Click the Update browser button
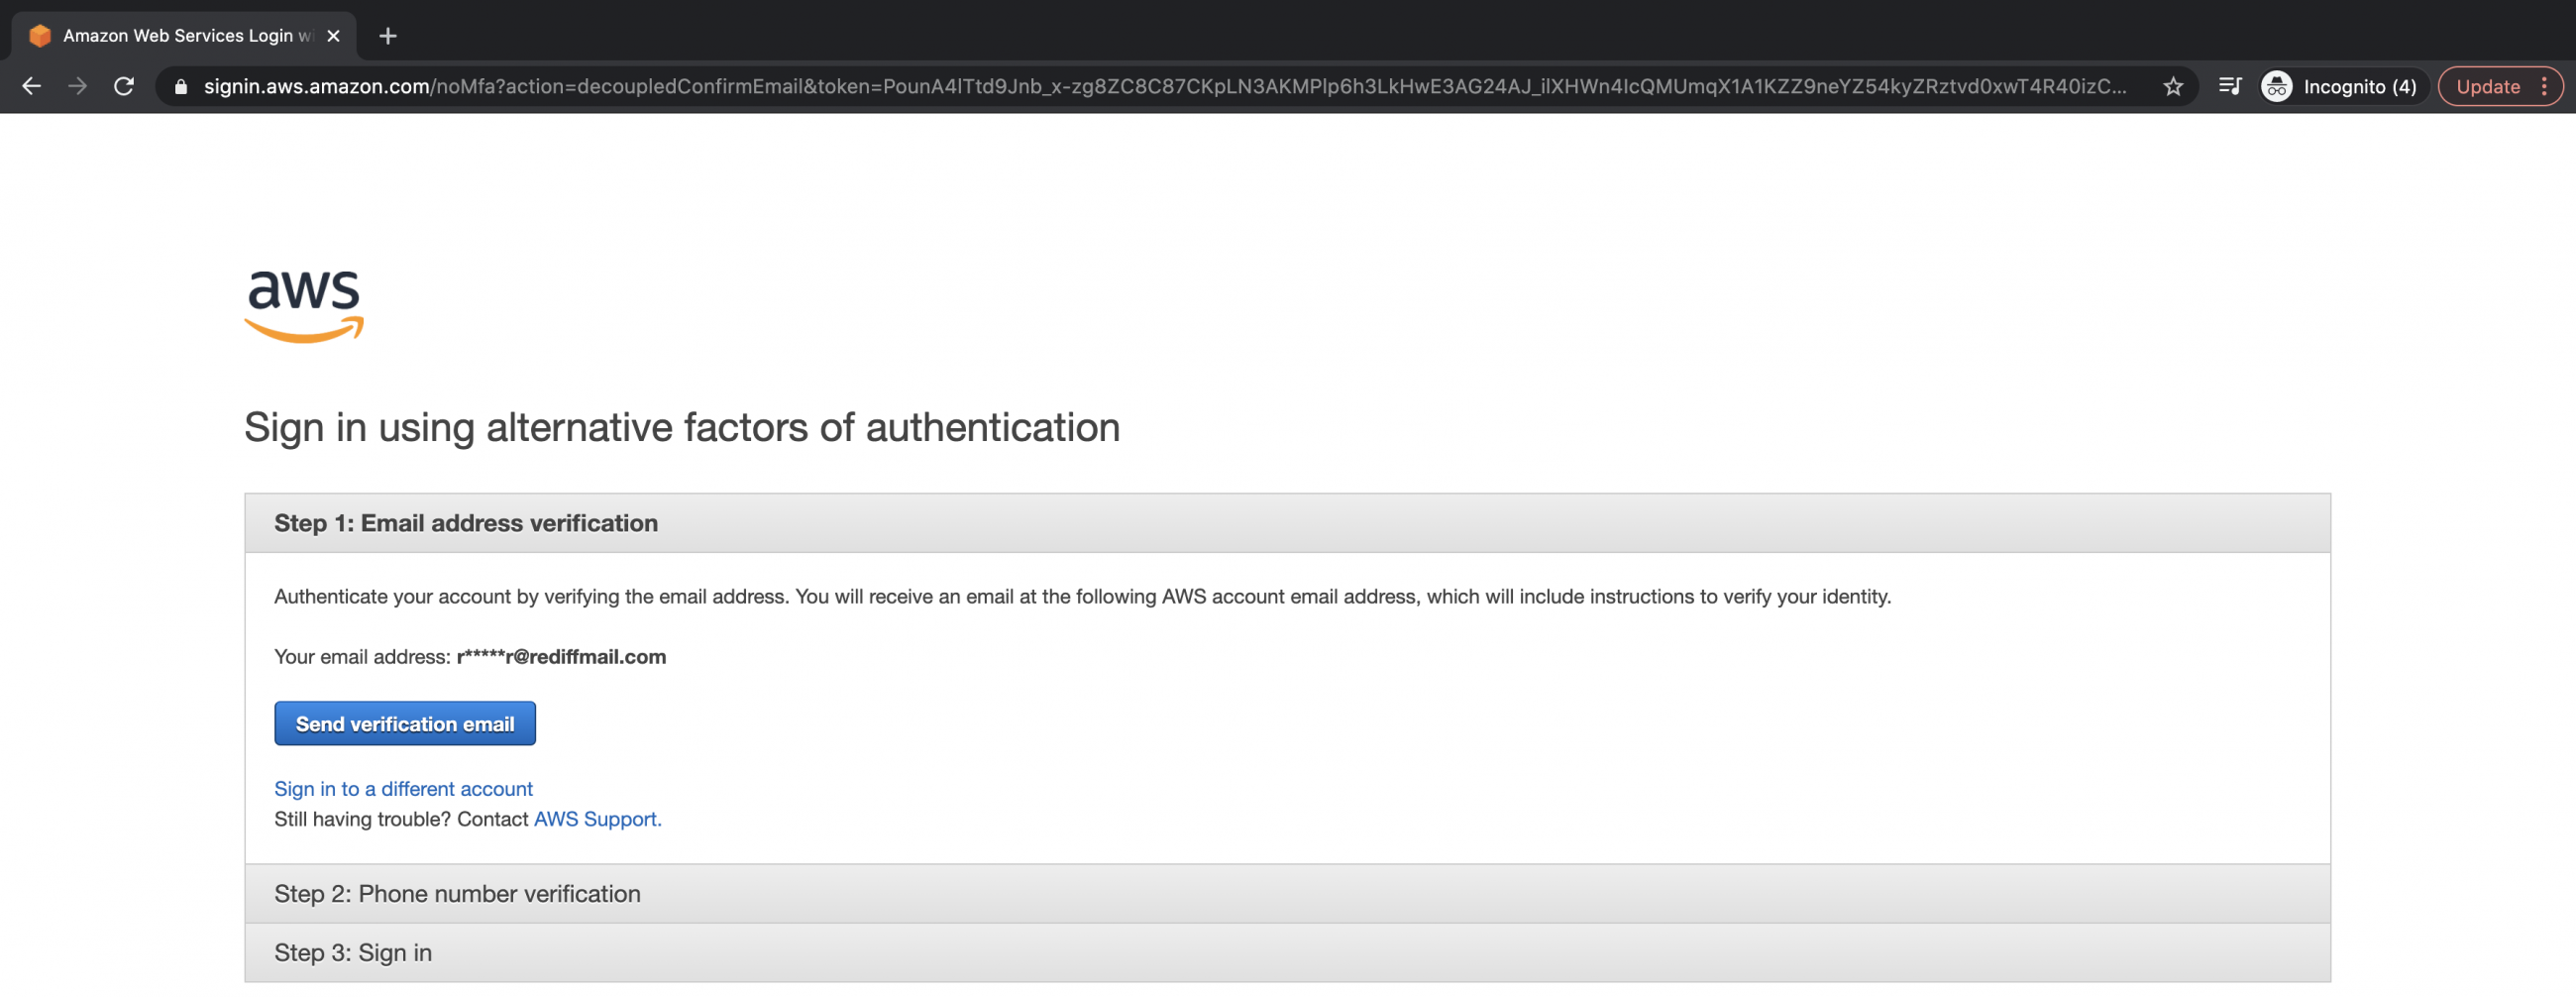This screenshot has width=2576, height=997. pyautogui.click(x=2489, y=86)
